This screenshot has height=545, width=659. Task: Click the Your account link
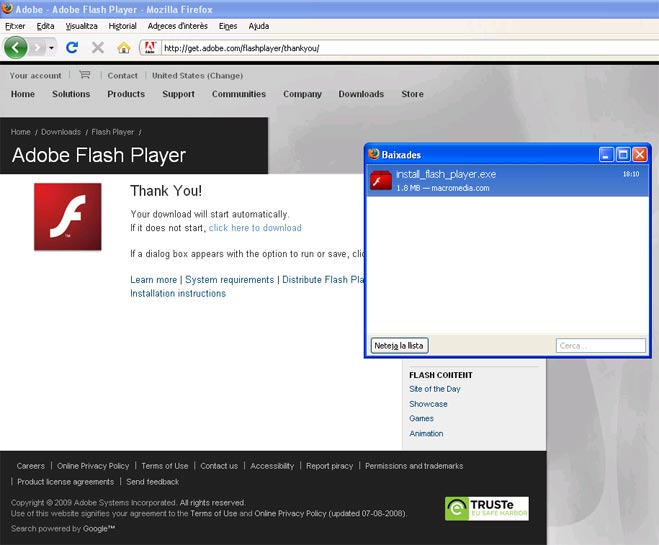pyautogui.click(x=35, y=76)
